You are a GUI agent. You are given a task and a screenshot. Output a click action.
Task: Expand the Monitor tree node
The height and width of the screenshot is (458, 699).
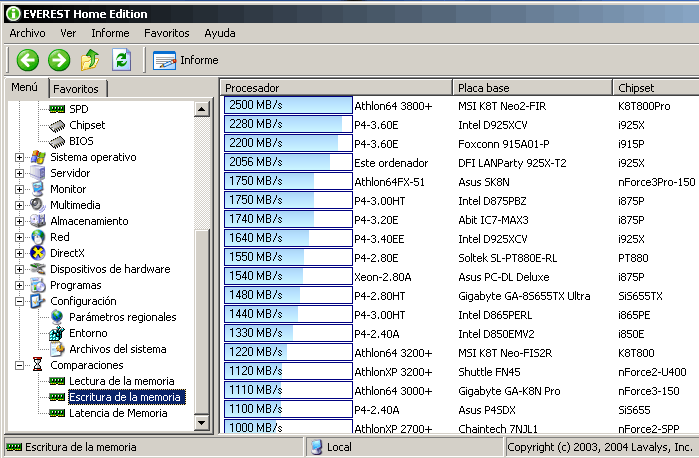19,190
